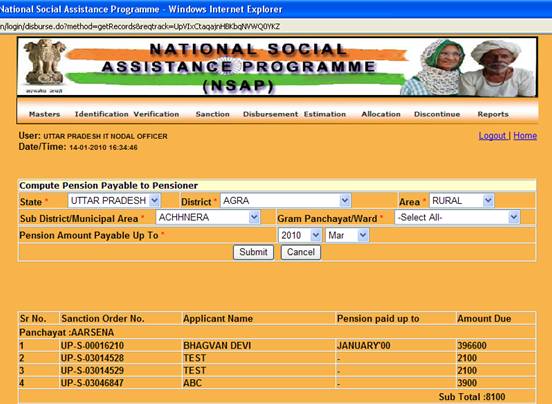Click sanction order UP-S-03046847
This screenshot has height=404, width=552.
tap(92, 383)
